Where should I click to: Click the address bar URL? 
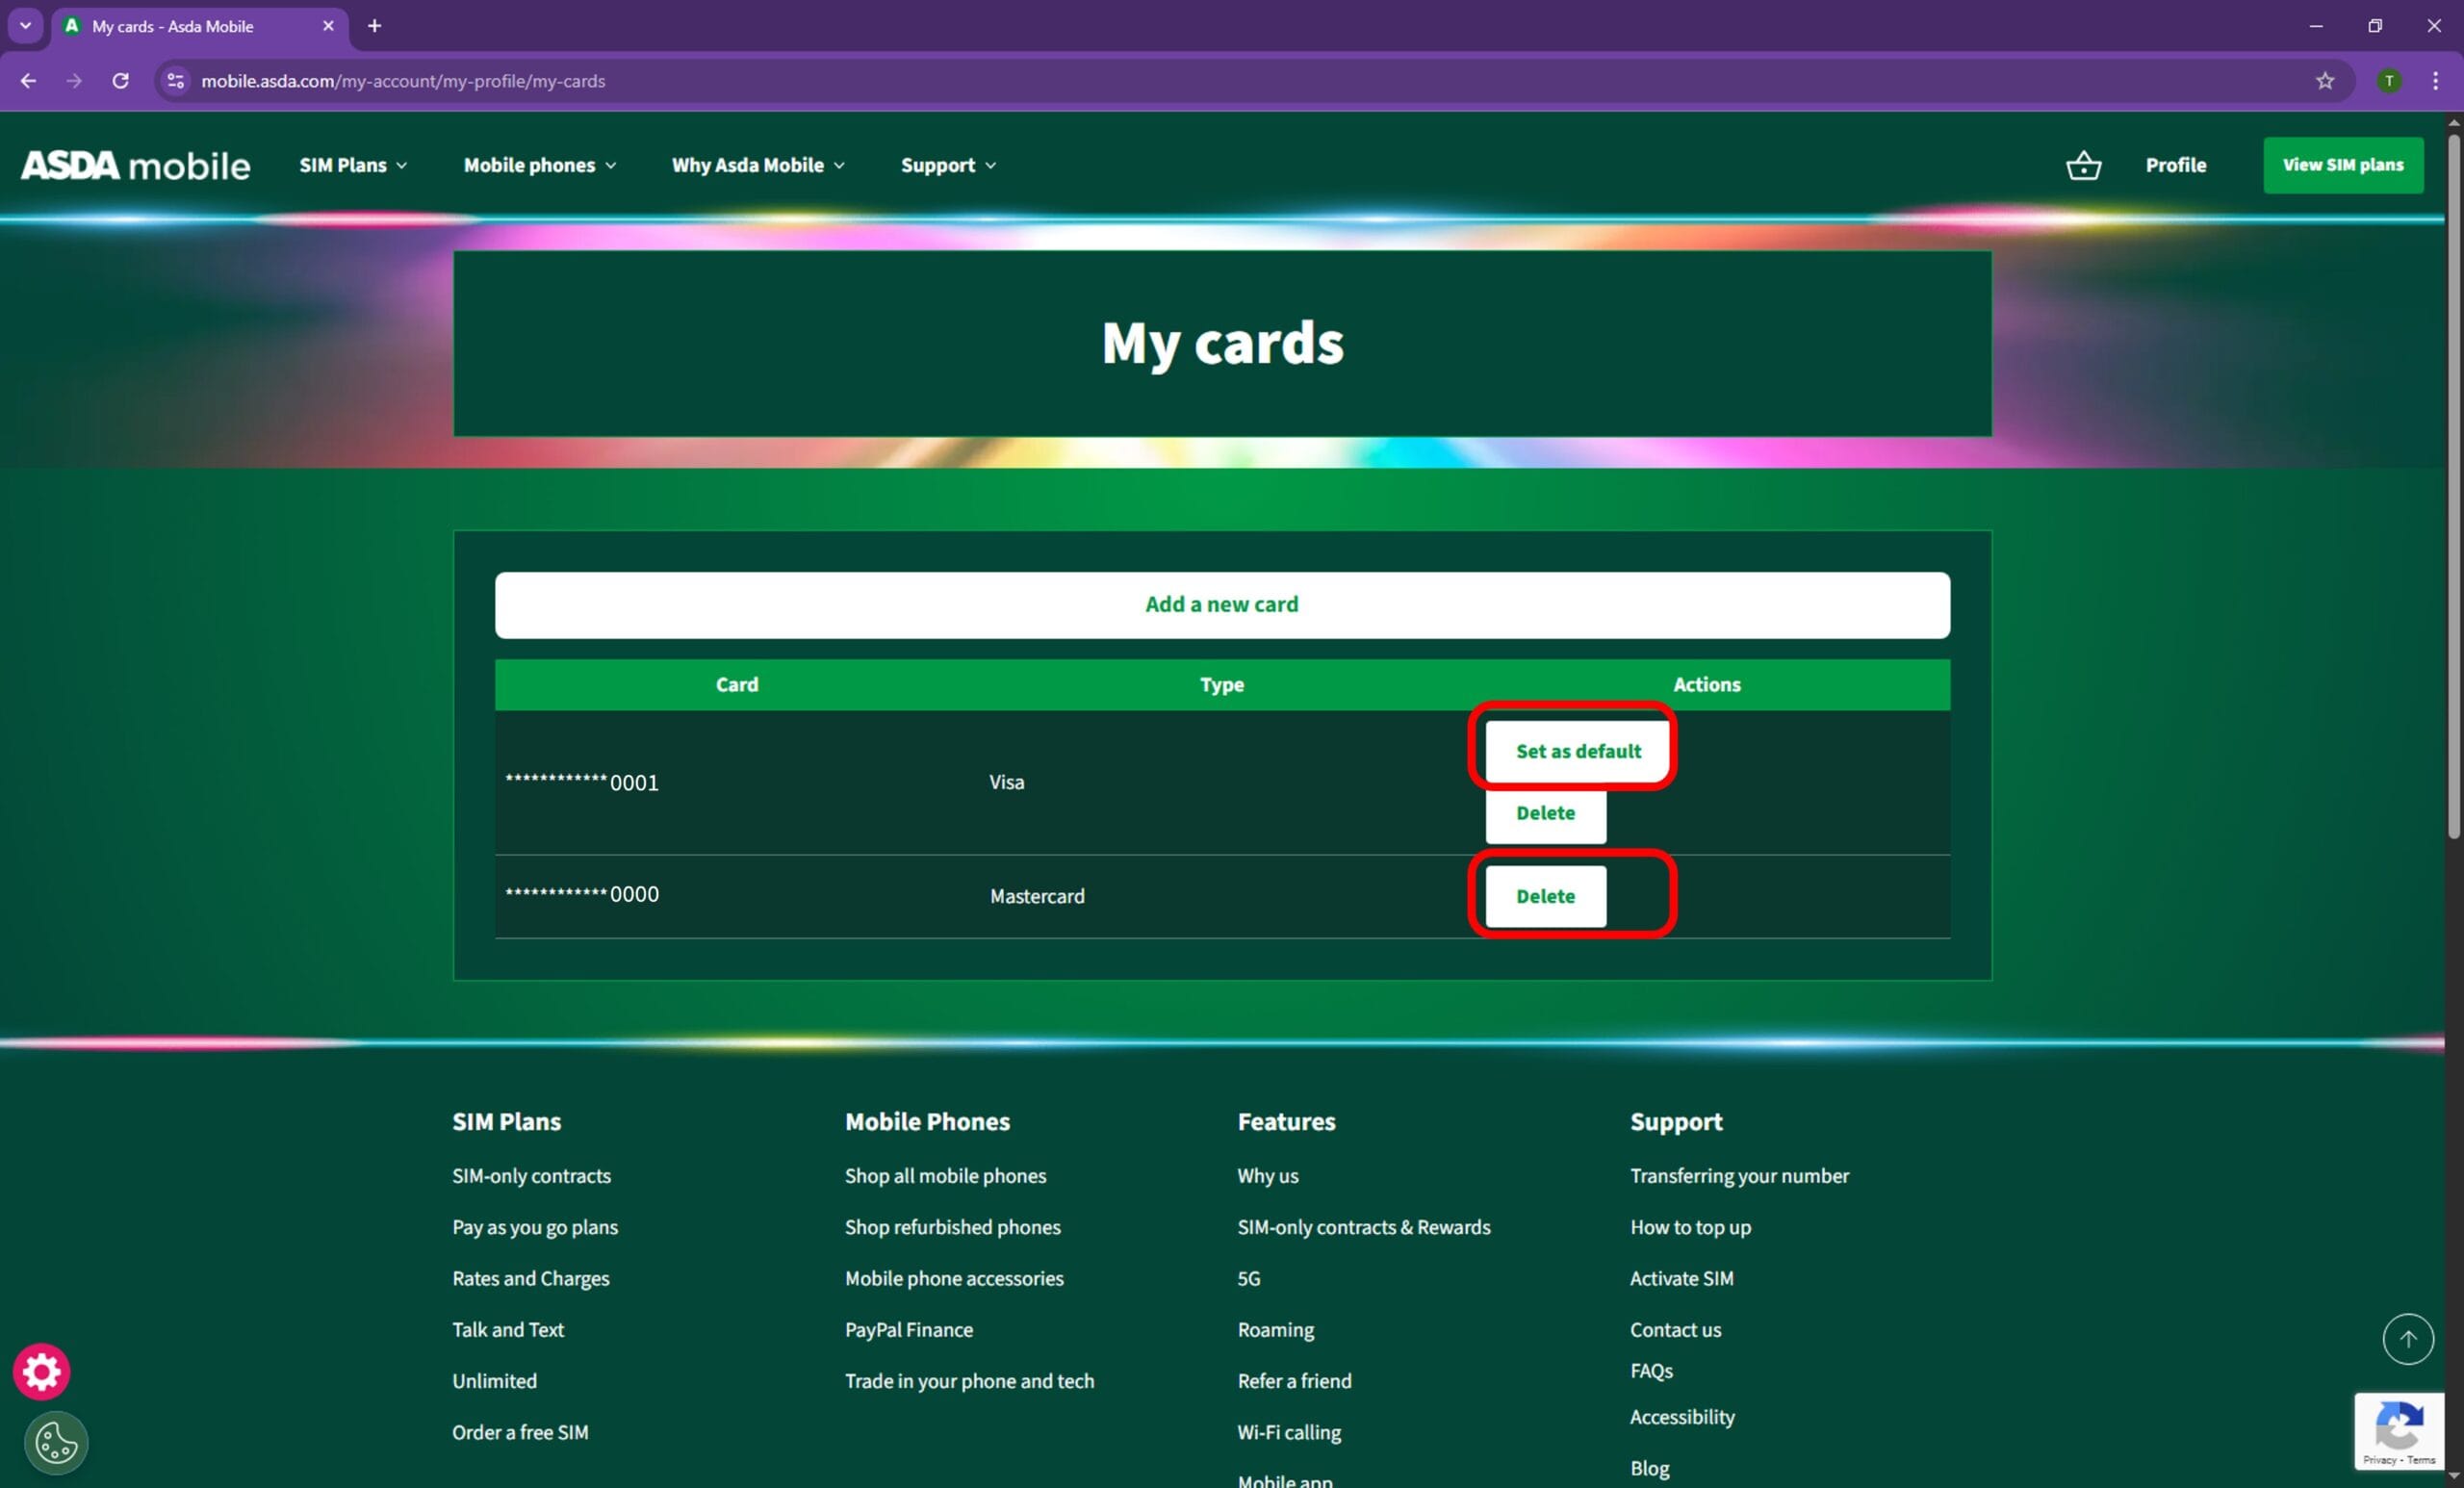click(x=403, y=81)
